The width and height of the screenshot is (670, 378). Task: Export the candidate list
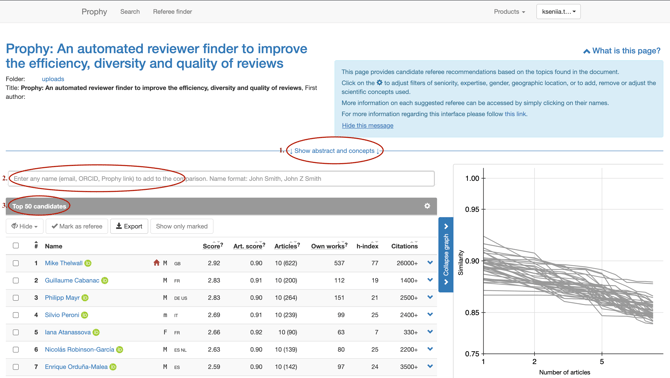(129, 226)
